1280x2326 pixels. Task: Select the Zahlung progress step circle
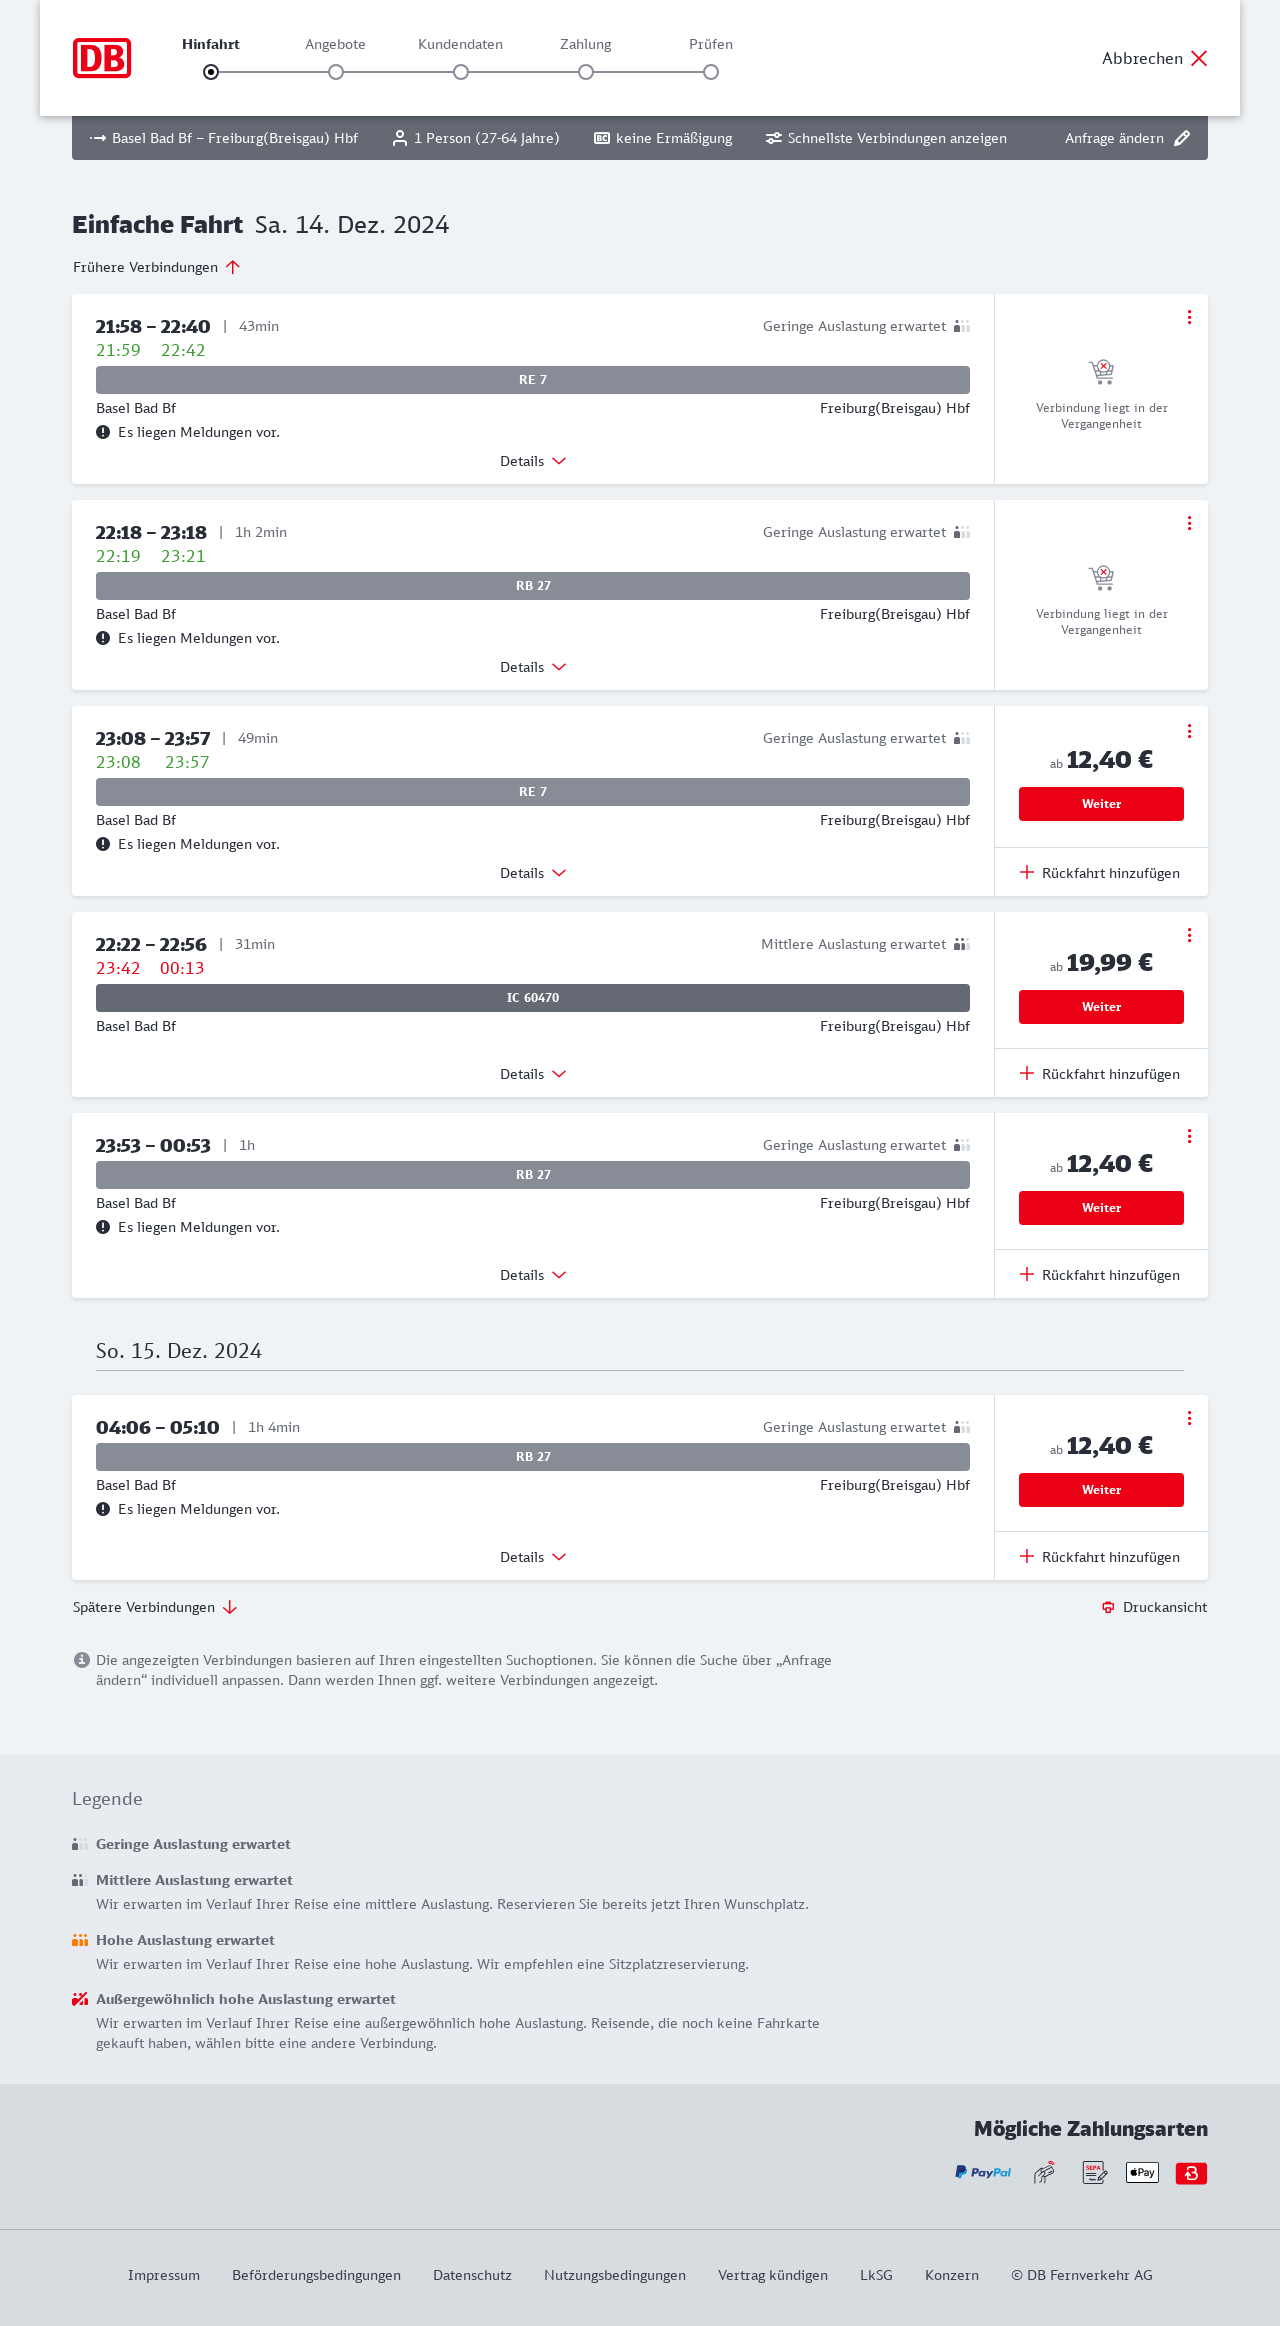pos(586,72)
